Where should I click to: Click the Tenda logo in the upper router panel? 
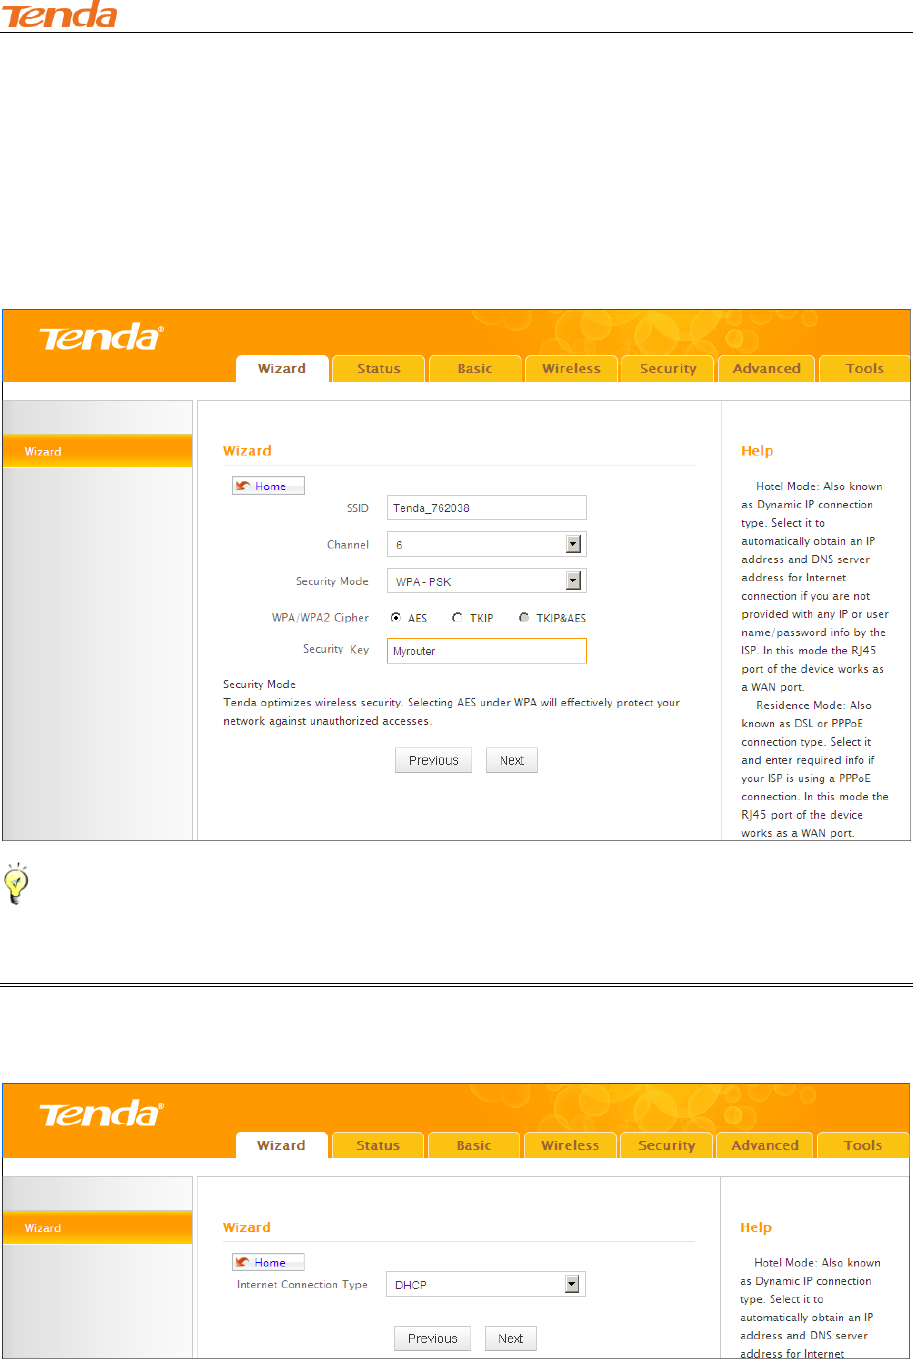tap(101, 337)
